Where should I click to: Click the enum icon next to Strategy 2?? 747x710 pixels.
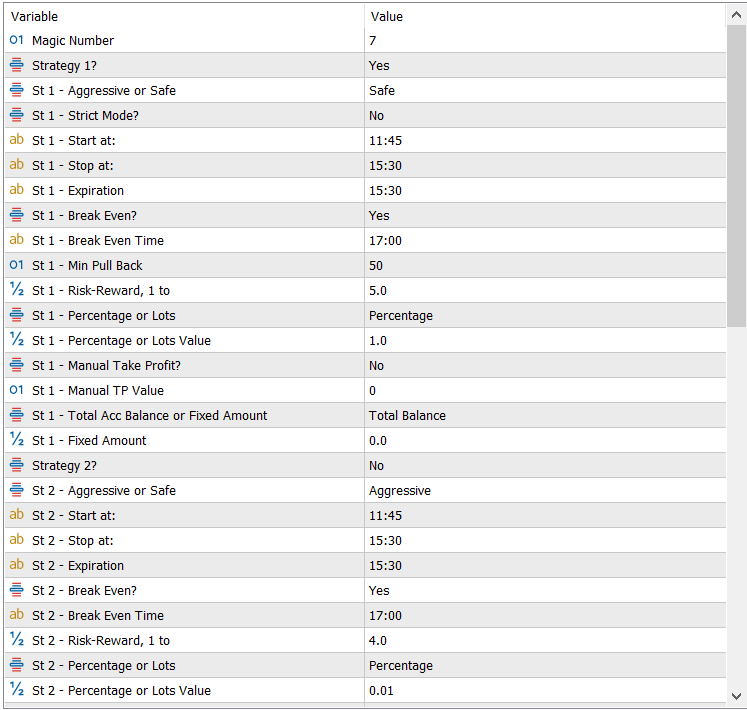16,465
